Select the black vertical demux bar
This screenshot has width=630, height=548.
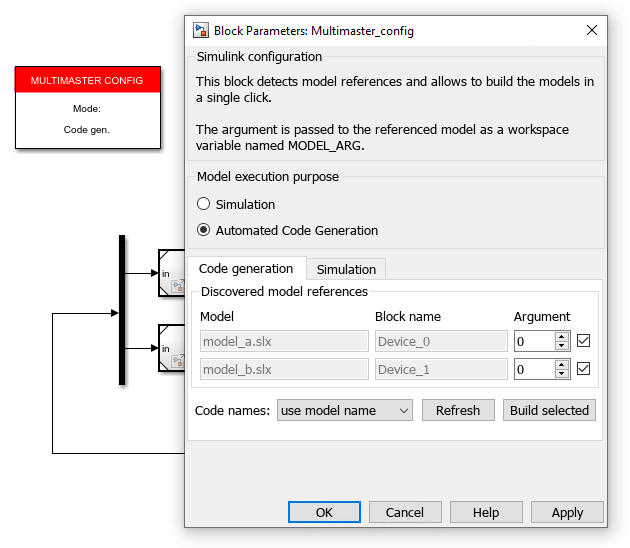pyautogui.click(x=122, y=310)
